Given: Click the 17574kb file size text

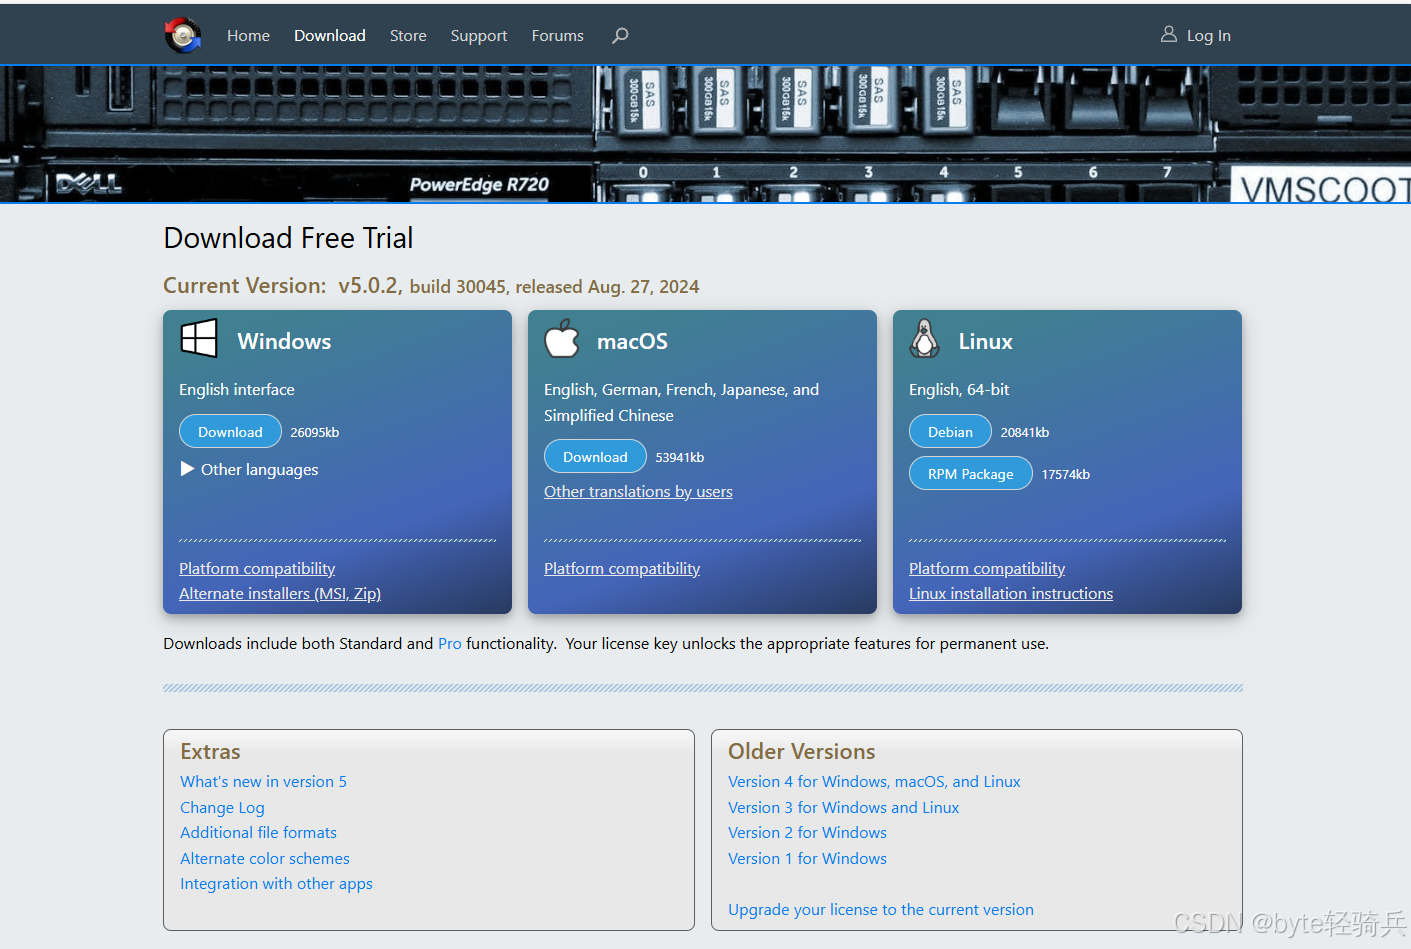Looking at the screenshot, I should click(x=1066, y=475).
